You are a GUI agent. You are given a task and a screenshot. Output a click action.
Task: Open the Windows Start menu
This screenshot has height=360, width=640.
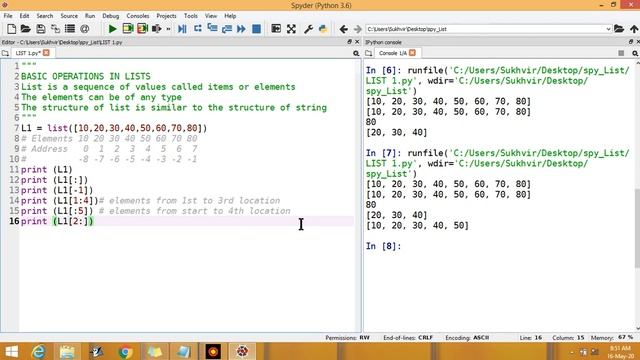(x=11, y=351)
